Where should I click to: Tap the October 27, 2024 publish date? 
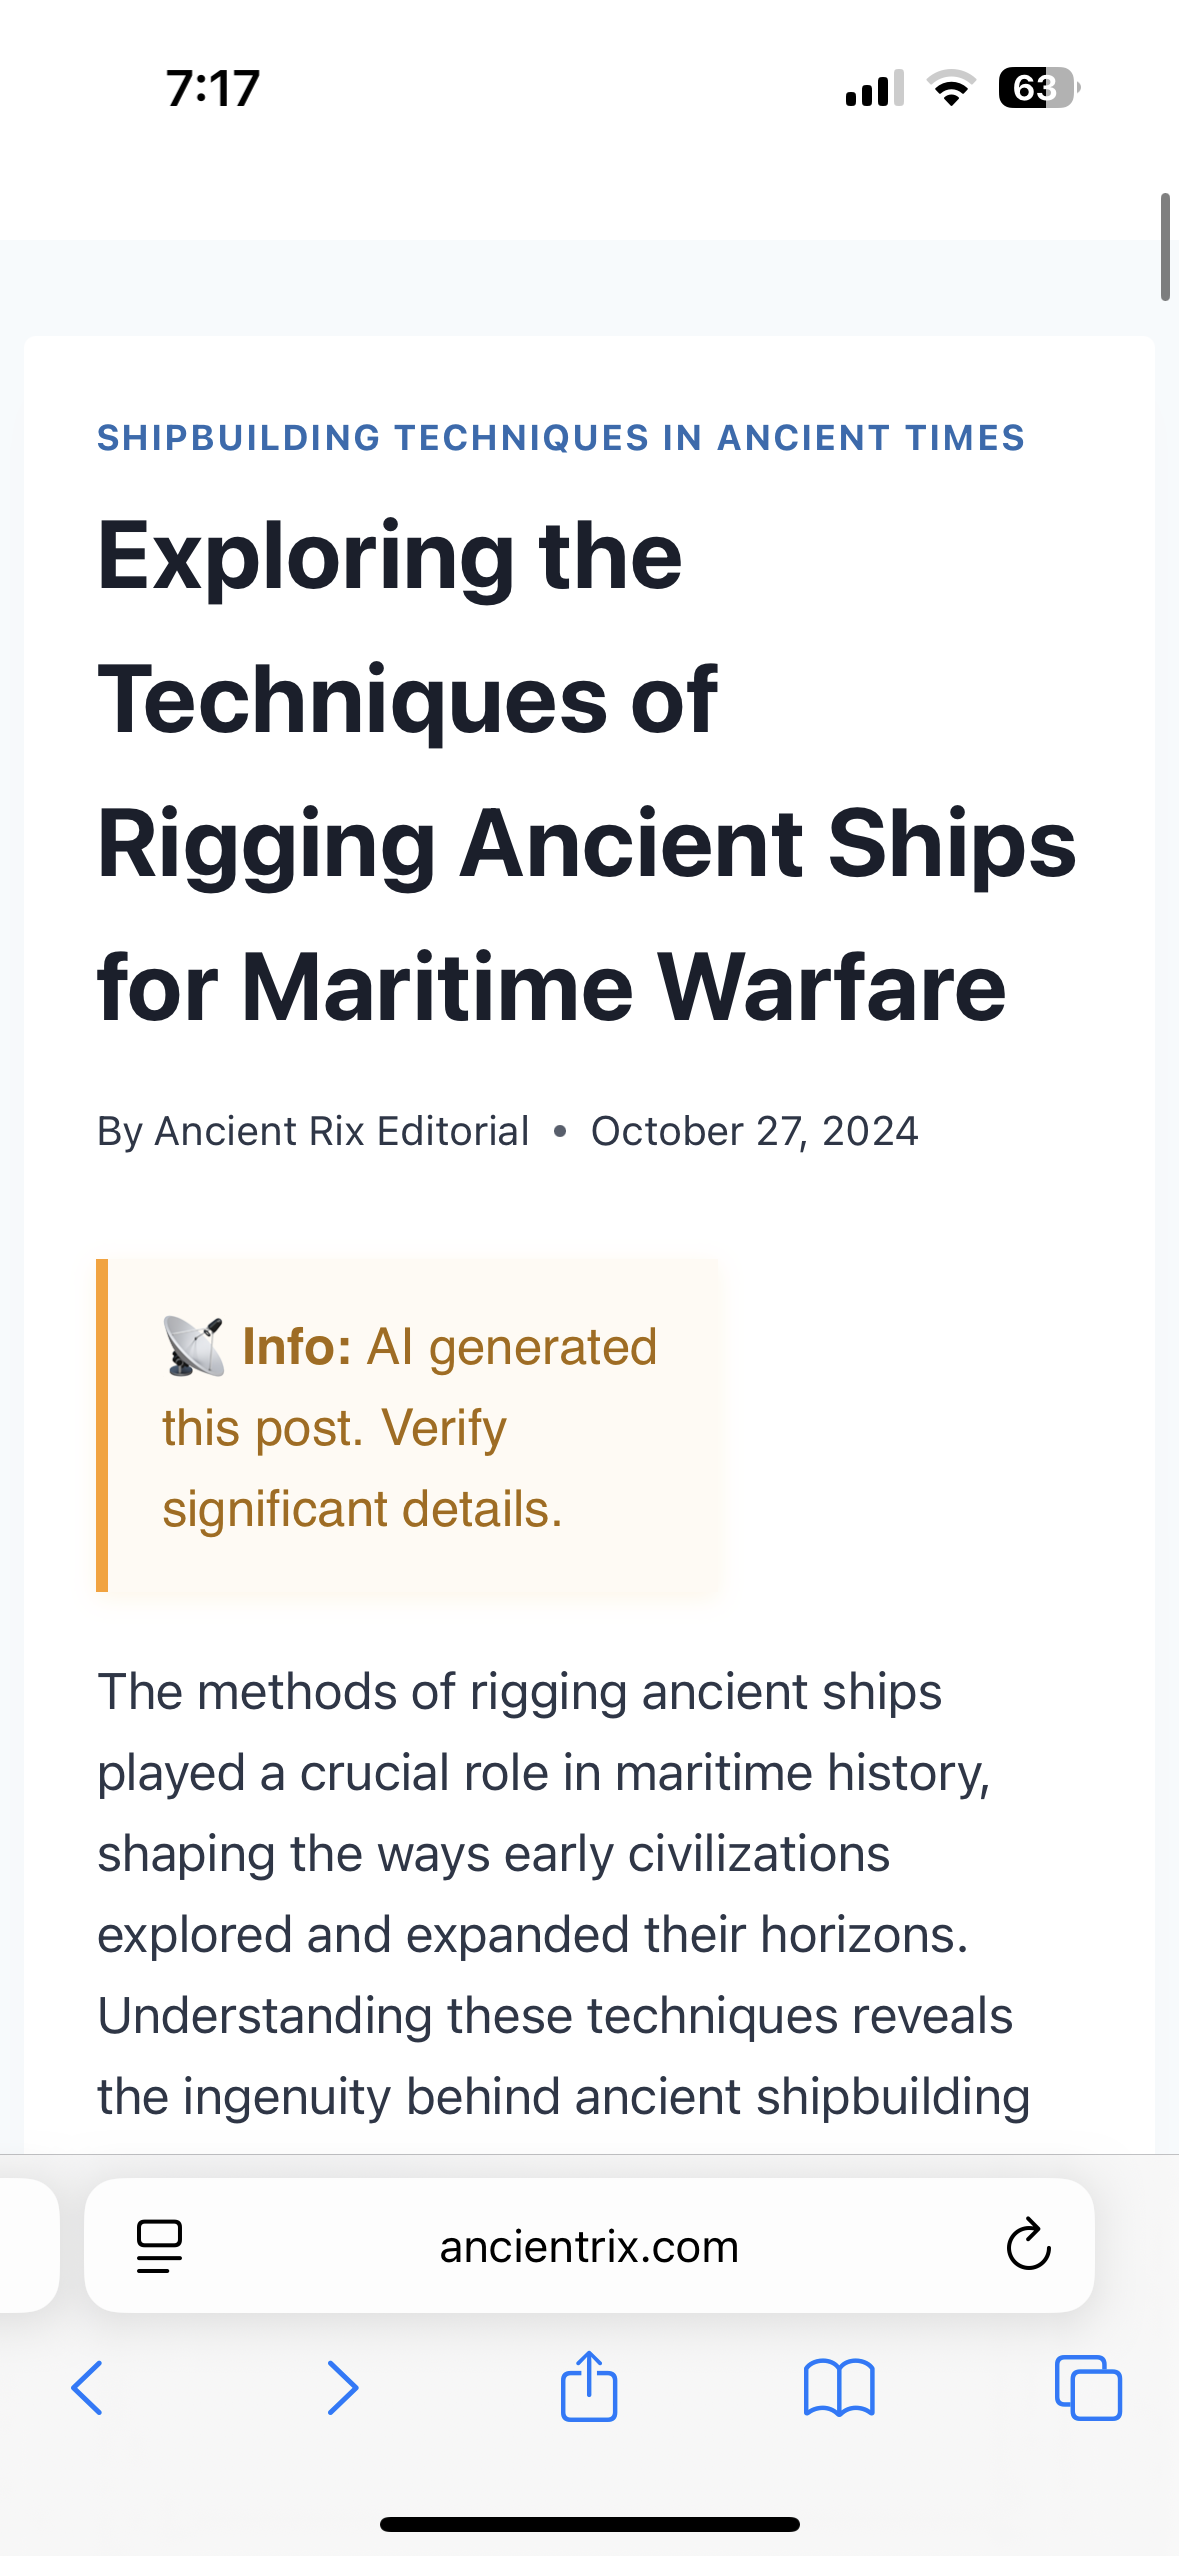click(754, 1131)
